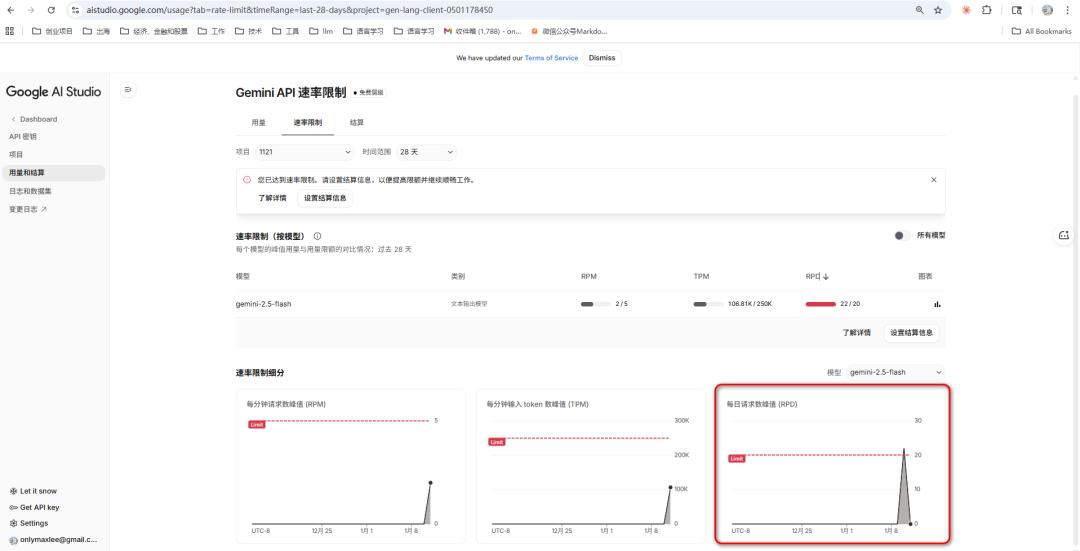Bookmark this page with the star icon
The width and height of the screenshot is (1080, 551).
(937, 10)
